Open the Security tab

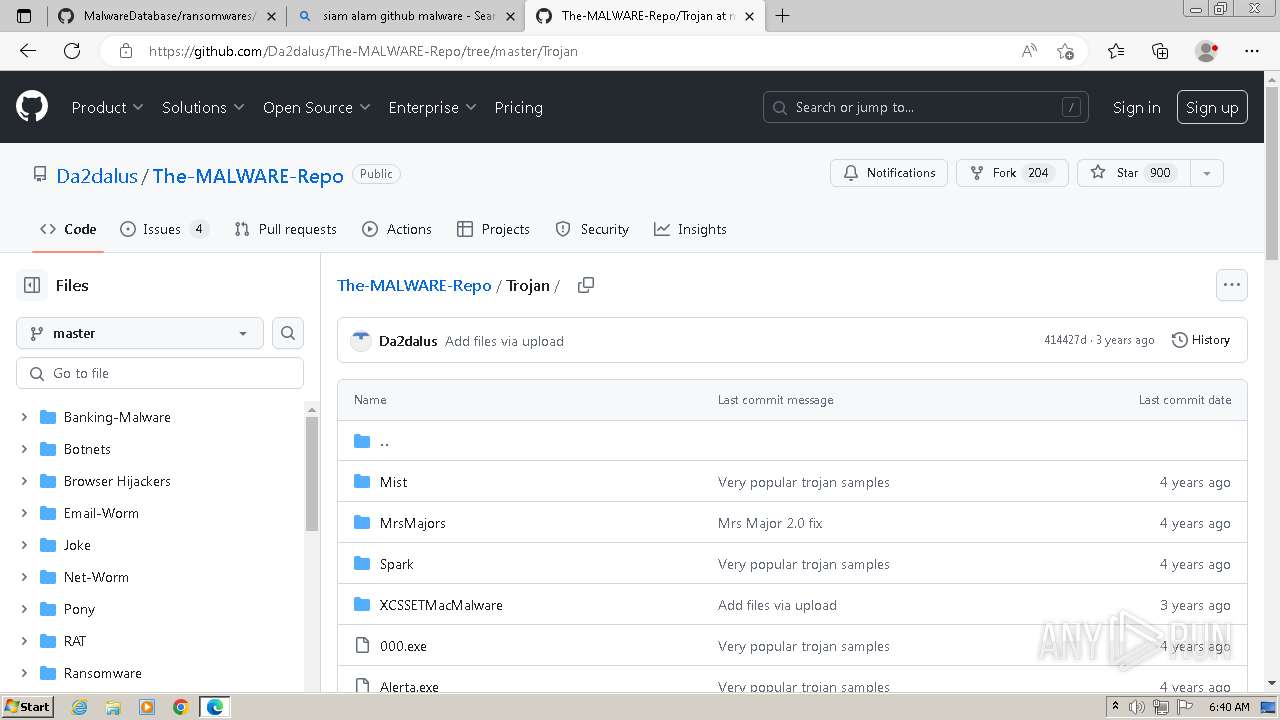click(x=592, y=229)
